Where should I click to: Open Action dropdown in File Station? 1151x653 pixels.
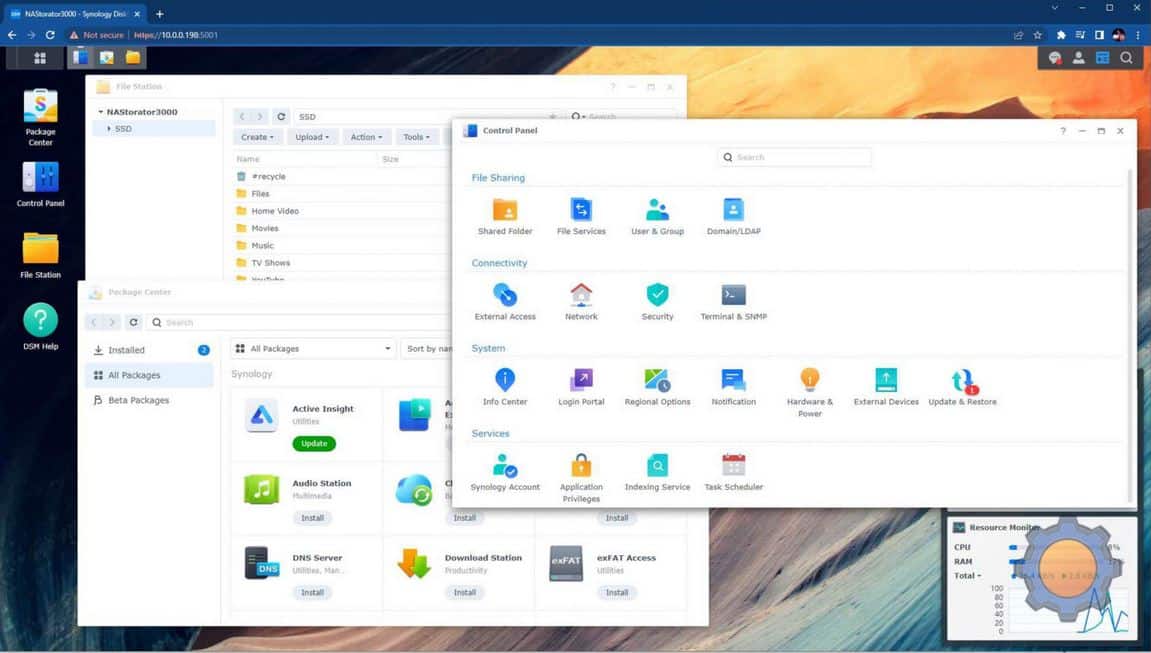click(x=366, y=137)
